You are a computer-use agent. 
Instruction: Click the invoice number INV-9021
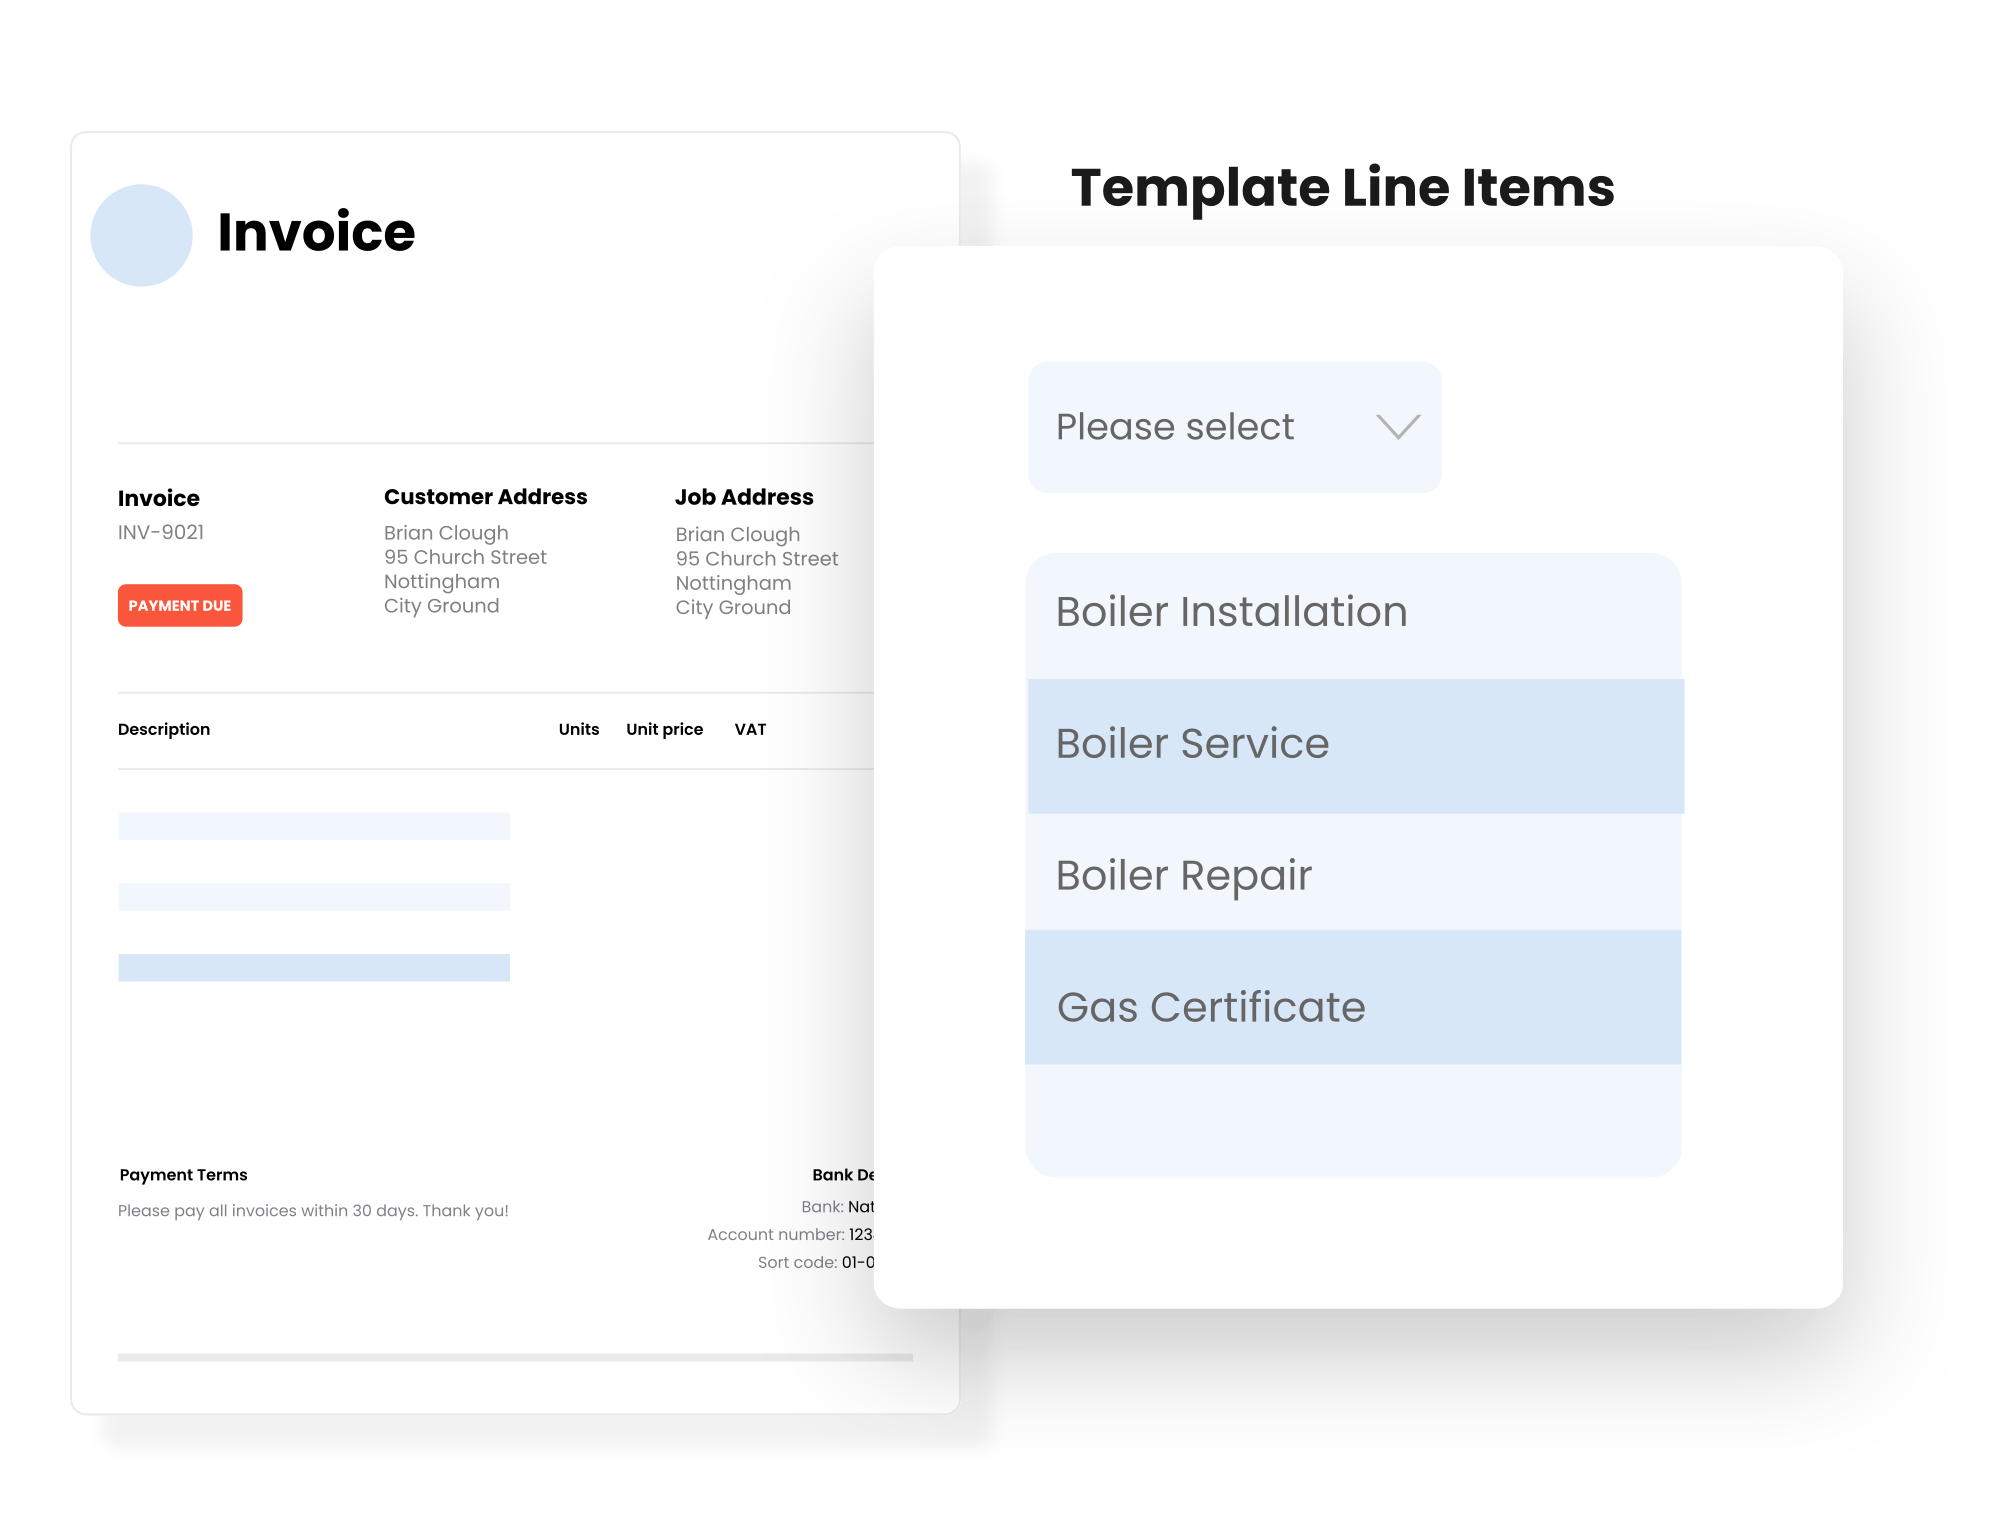(161, 532)
